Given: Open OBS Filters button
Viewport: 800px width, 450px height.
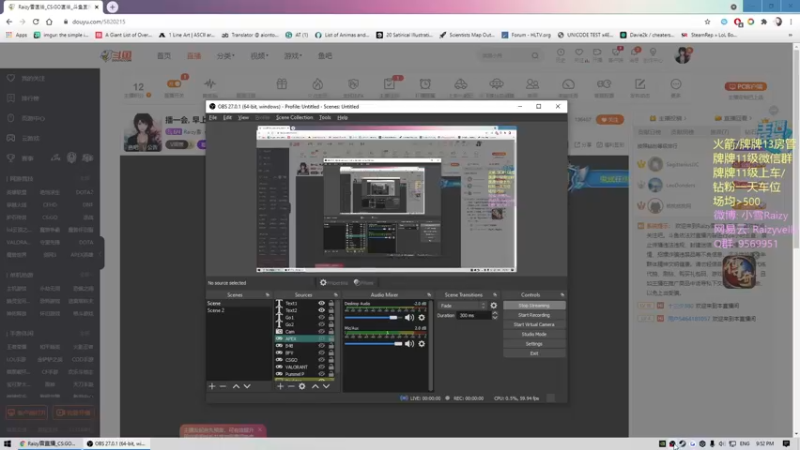Looking at the screenshot, I should (x=364, y=283).
